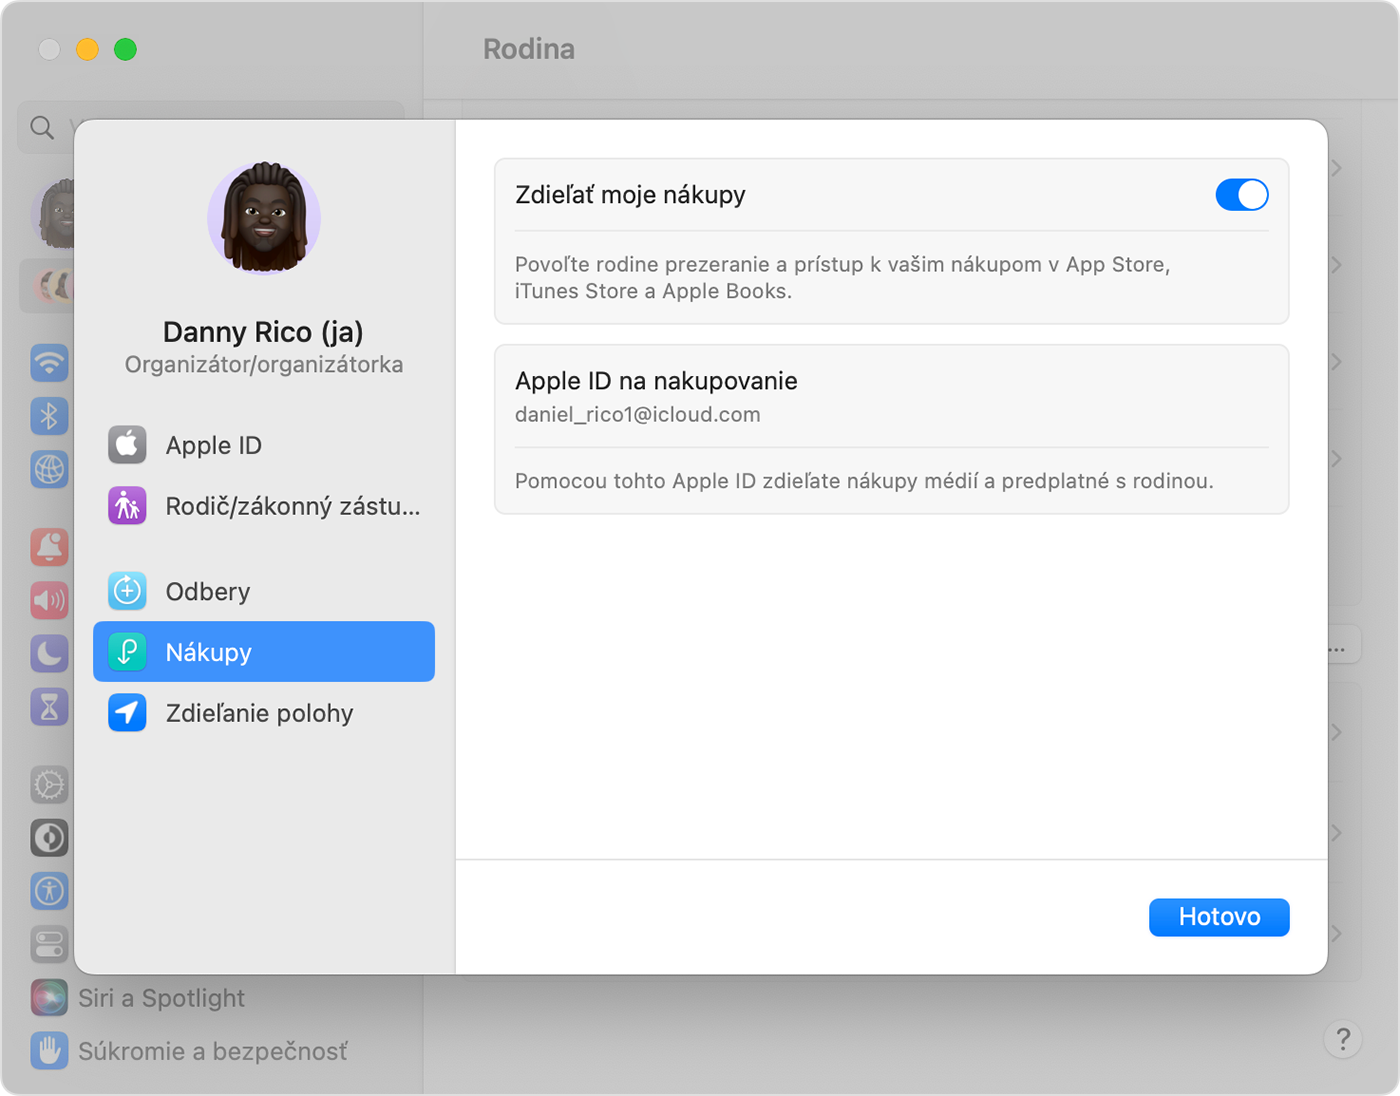Select the Zdieľanie polohy menu item
The image size is (1400, 1096).
click(x=259, y=713)
